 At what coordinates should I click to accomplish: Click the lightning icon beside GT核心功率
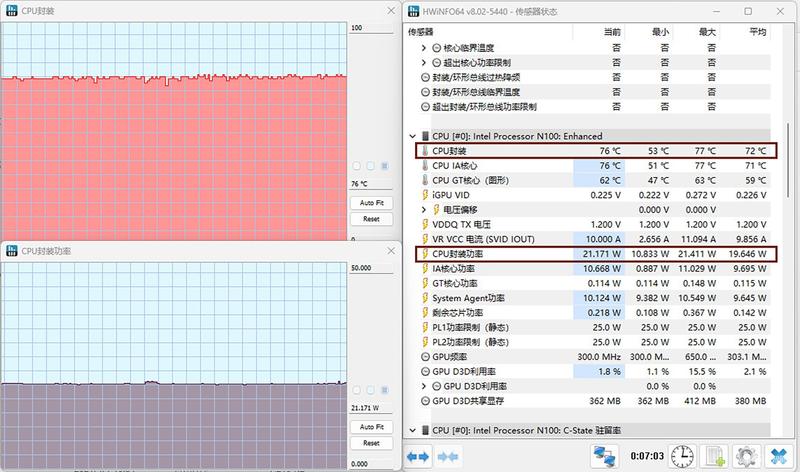[x=425, y=283]
